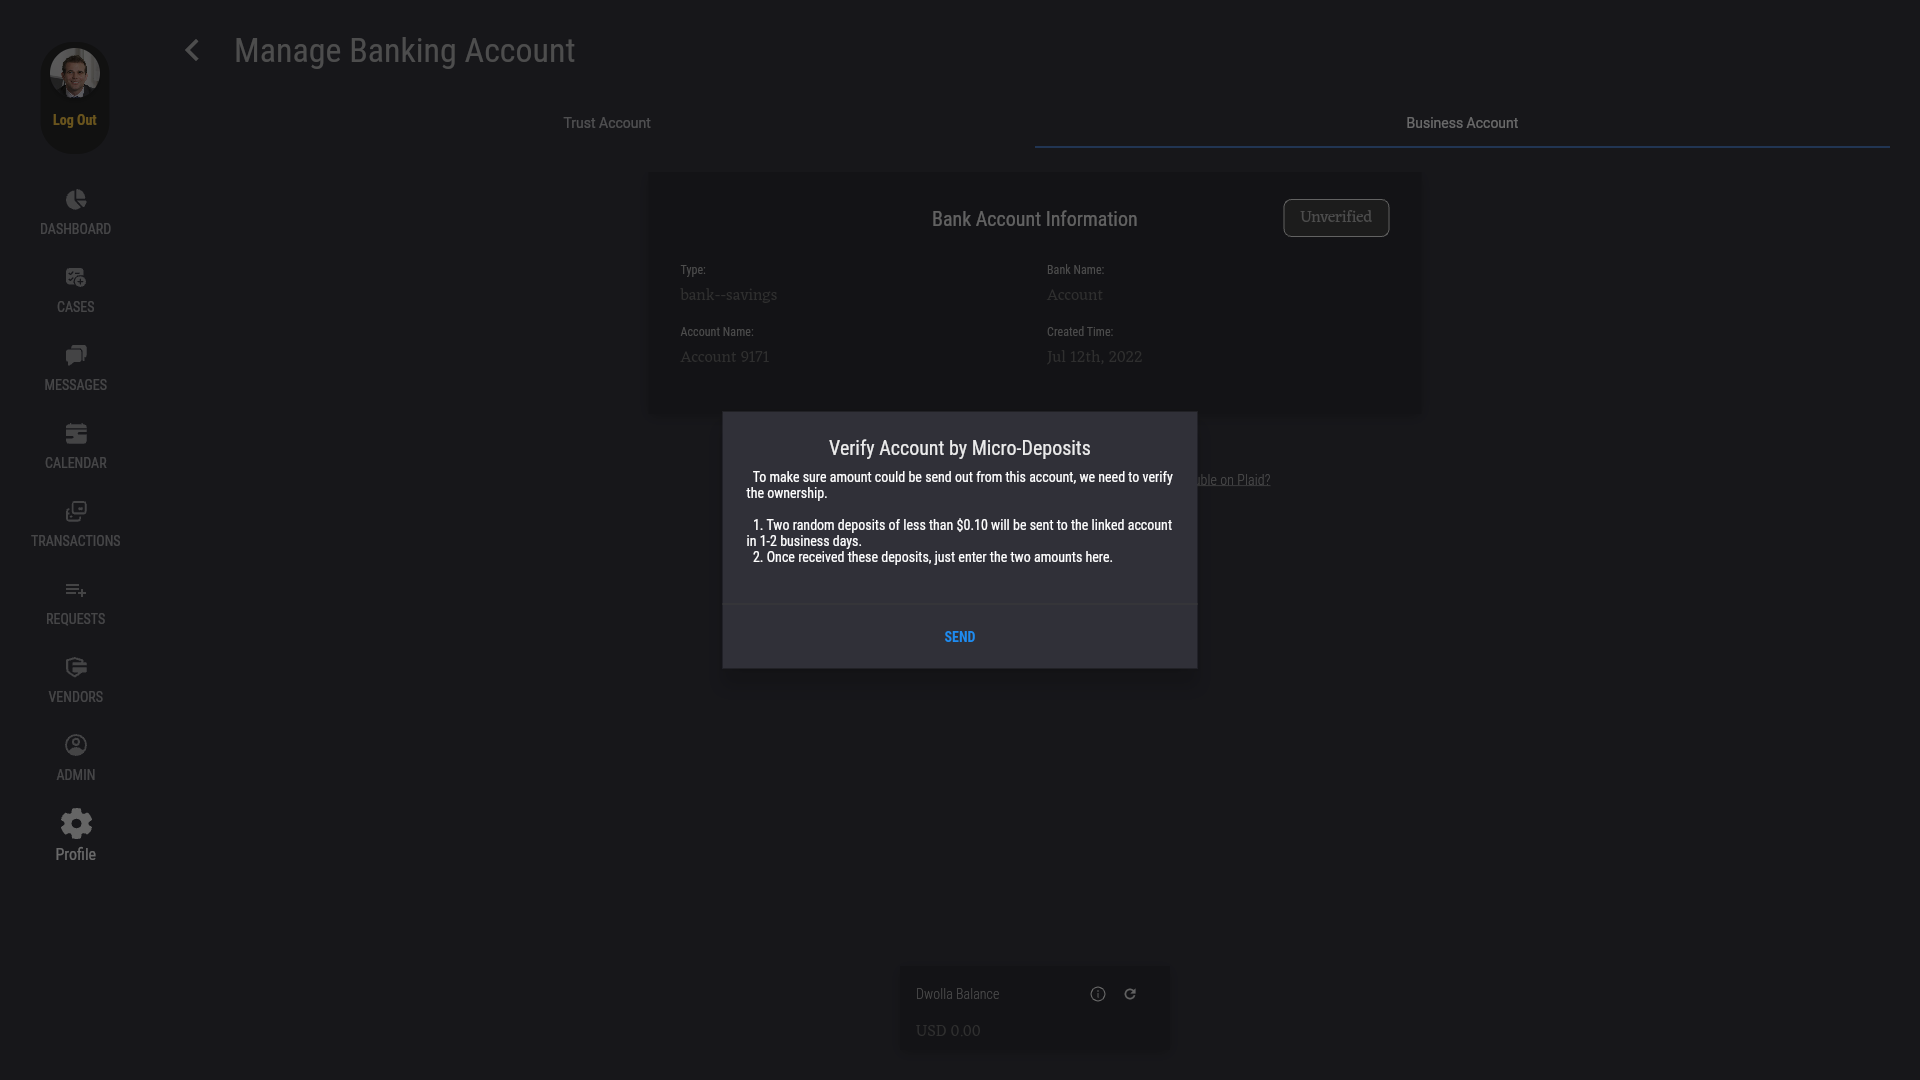
Task: Open Cases from the sidebar icon
Action: tap(76, 278)
